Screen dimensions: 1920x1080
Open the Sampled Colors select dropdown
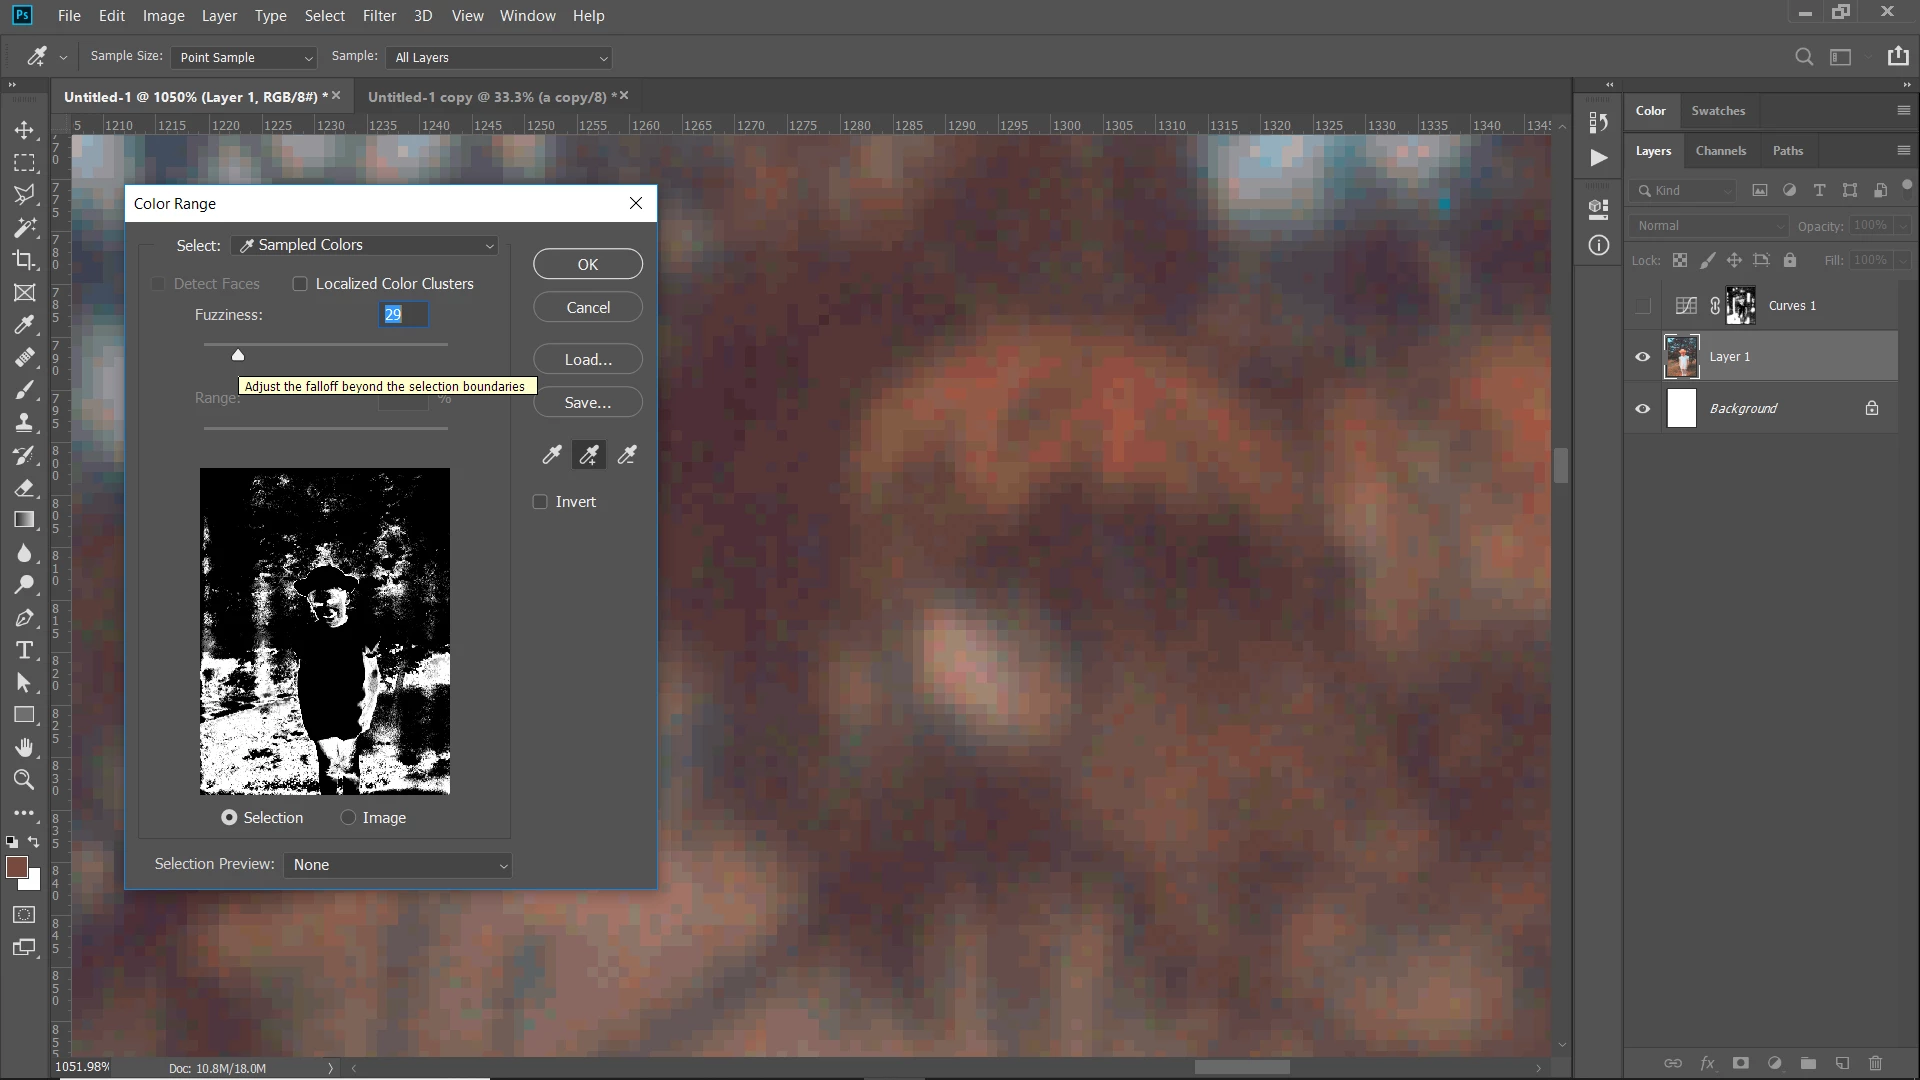(366, 245)
